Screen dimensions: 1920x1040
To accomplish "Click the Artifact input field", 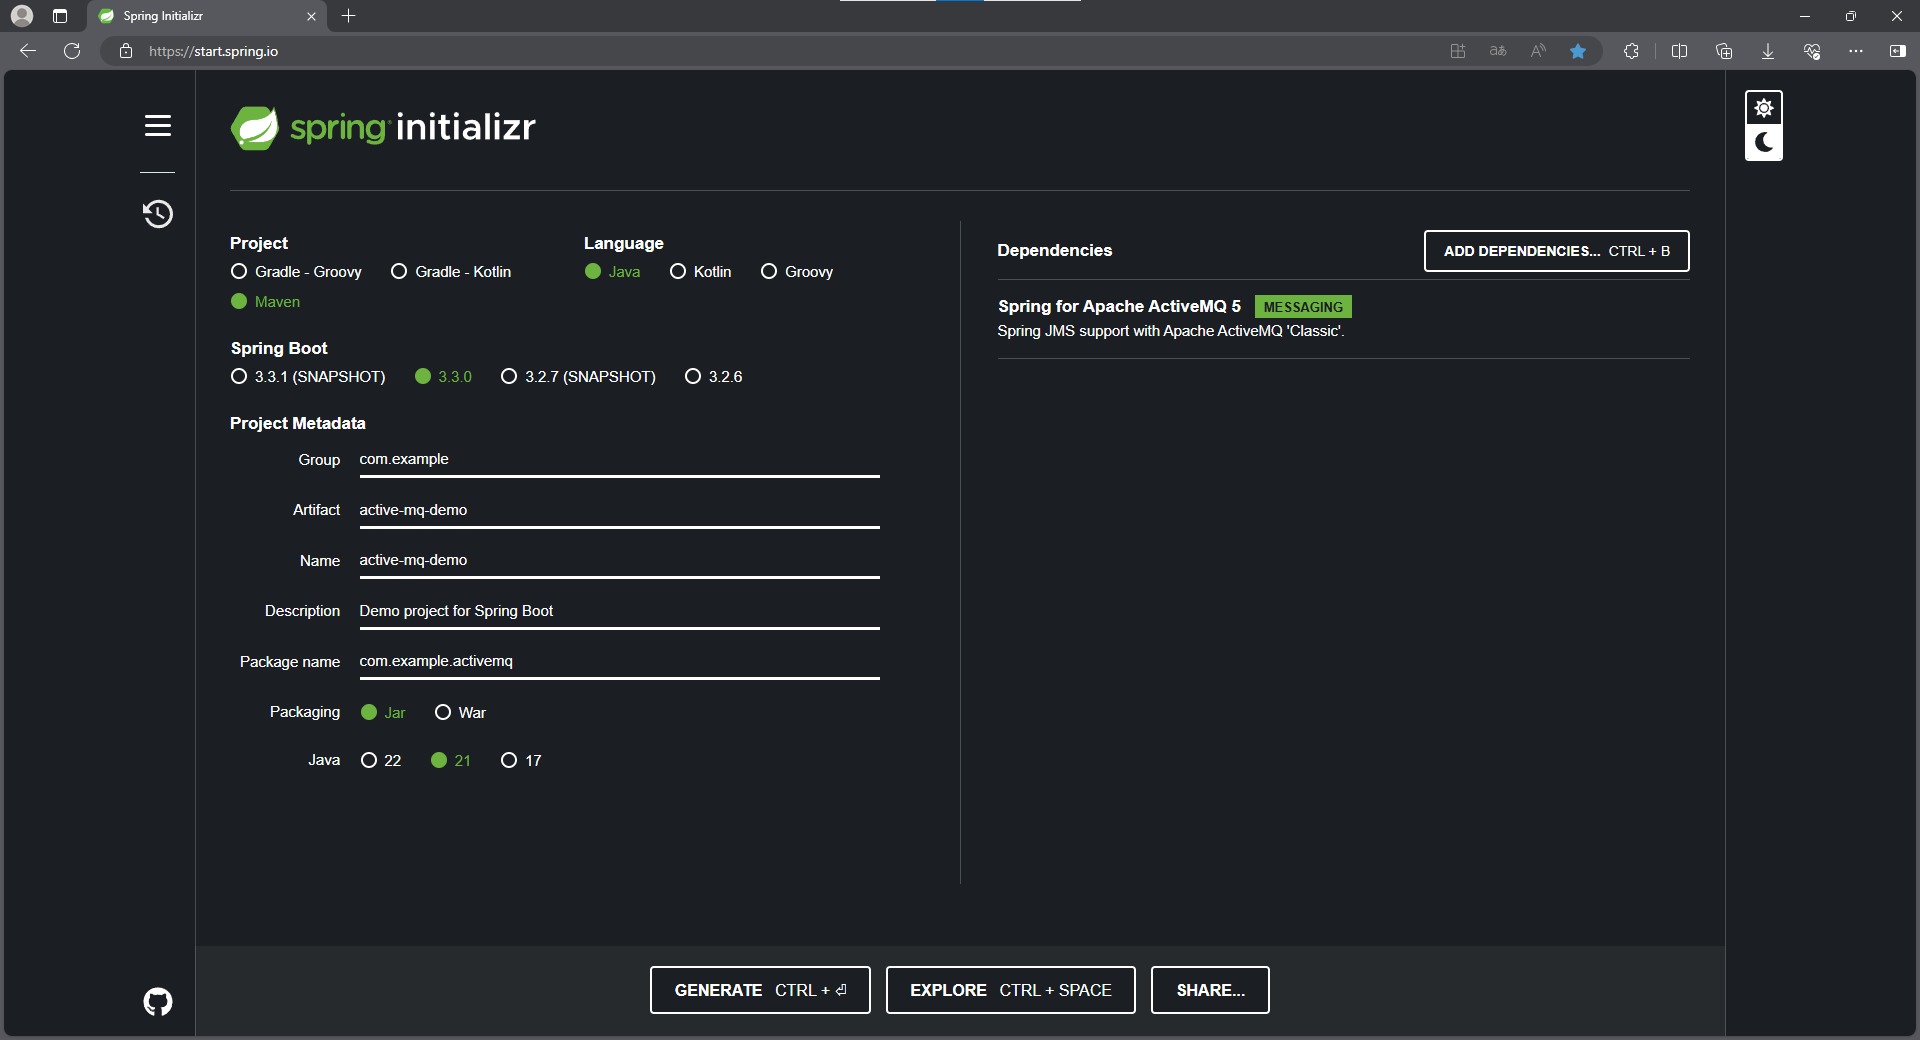I will (x=619, y=510).
